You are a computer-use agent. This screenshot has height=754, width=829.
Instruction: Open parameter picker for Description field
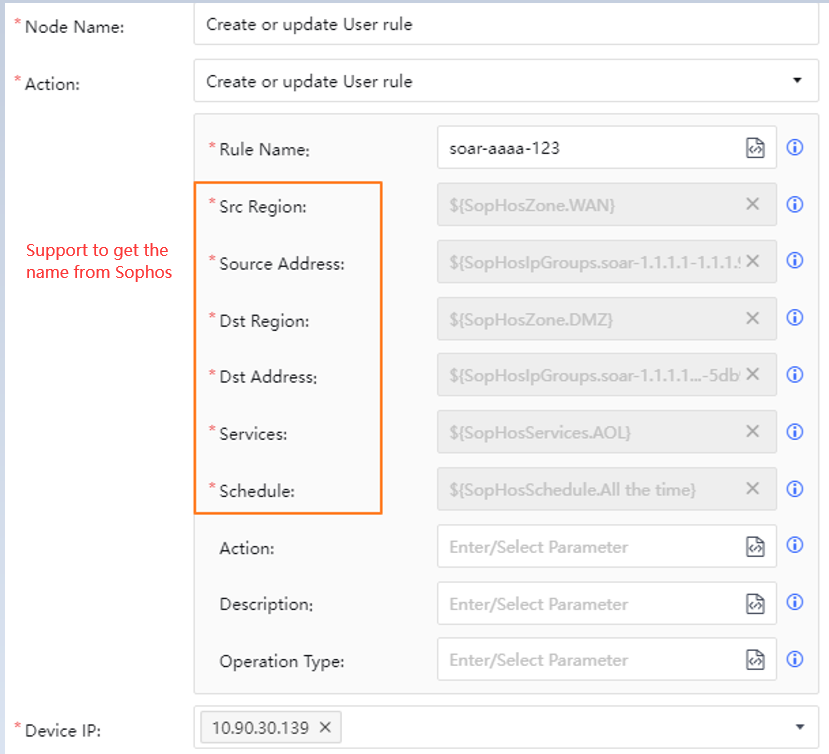tap(755, 604)
